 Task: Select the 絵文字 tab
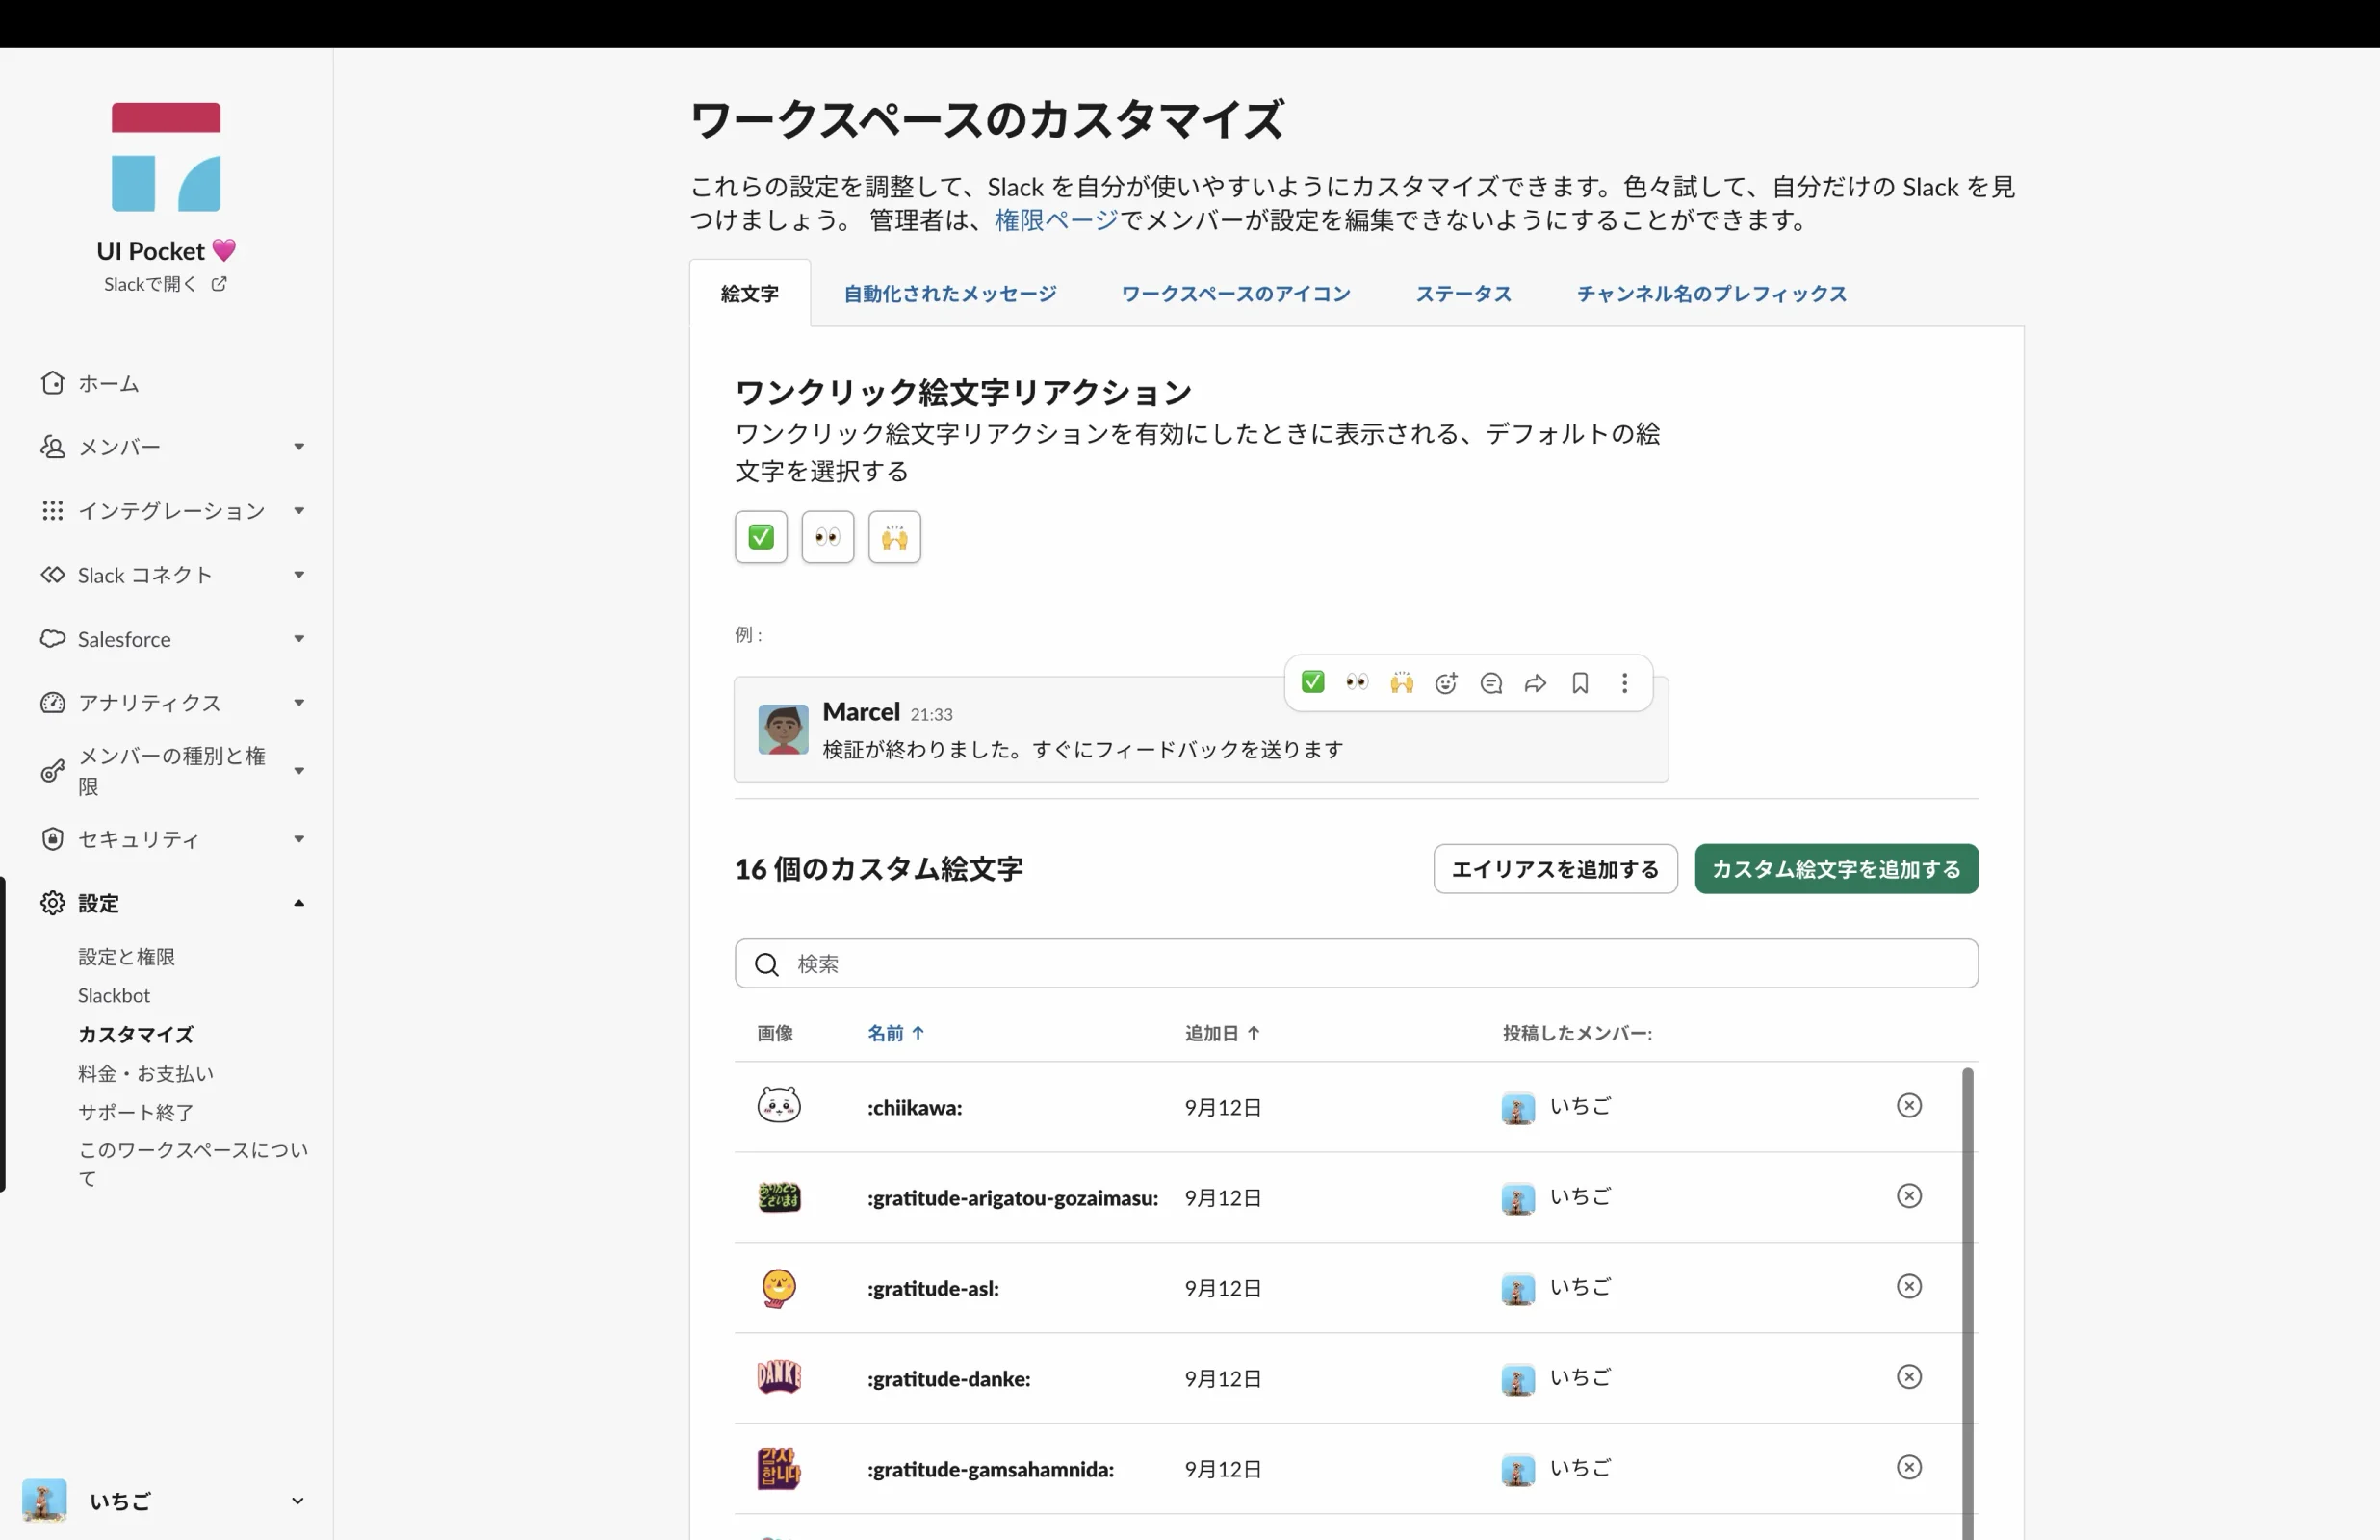click(x=750, y=293)
